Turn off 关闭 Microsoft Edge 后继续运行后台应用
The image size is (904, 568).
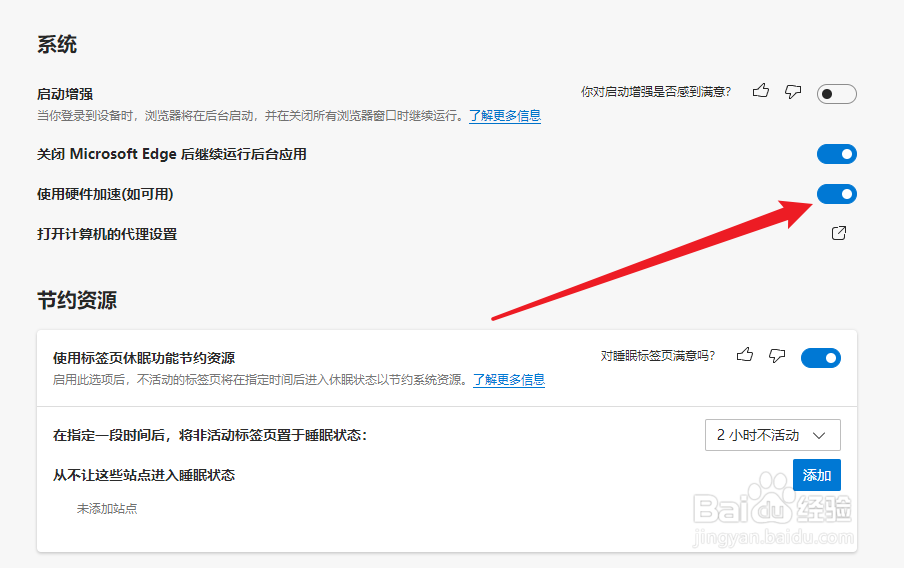(837, 154)
